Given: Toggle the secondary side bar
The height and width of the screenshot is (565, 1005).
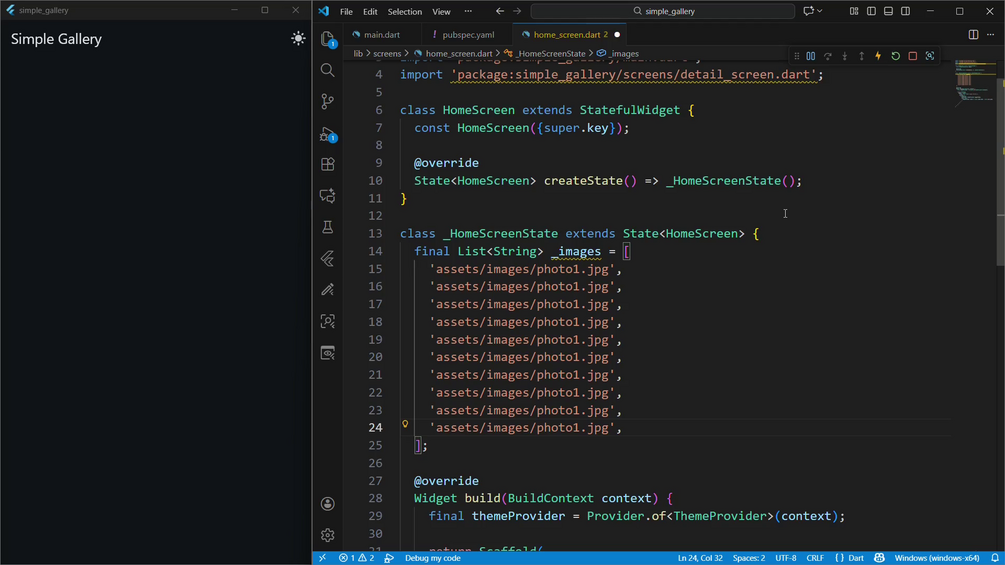Looking at the screenshot, I should [906, 11].
